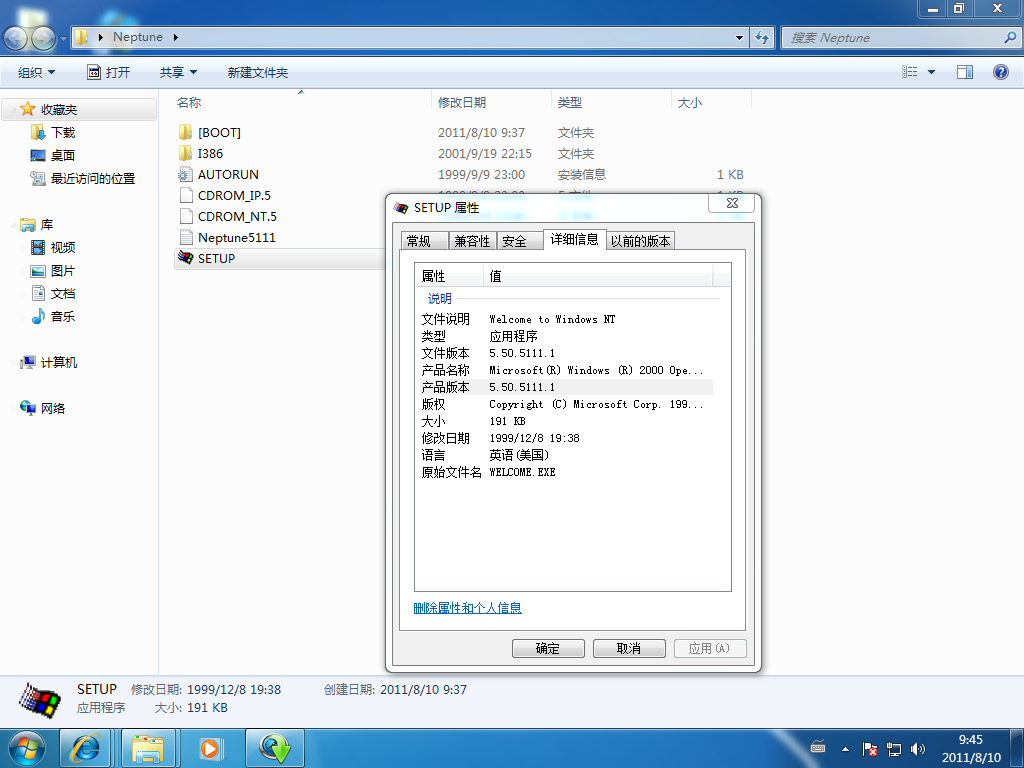
Task: Select the Neptune5111 text file icon
Action: point(185,237)
